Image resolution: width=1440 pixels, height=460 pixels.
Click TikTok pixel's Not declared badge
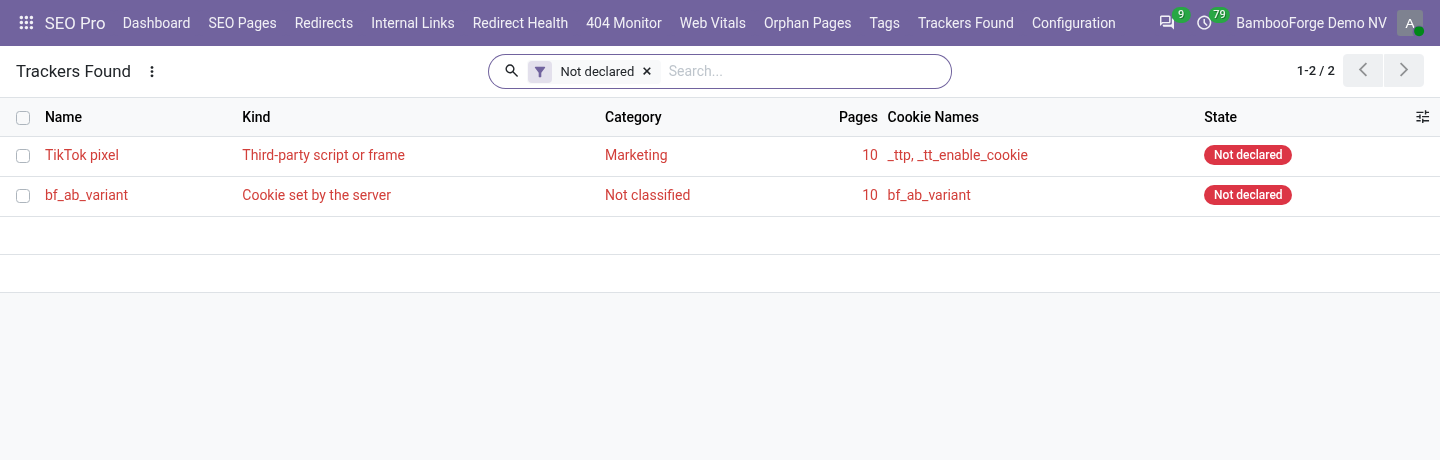tap(1248, 155)
